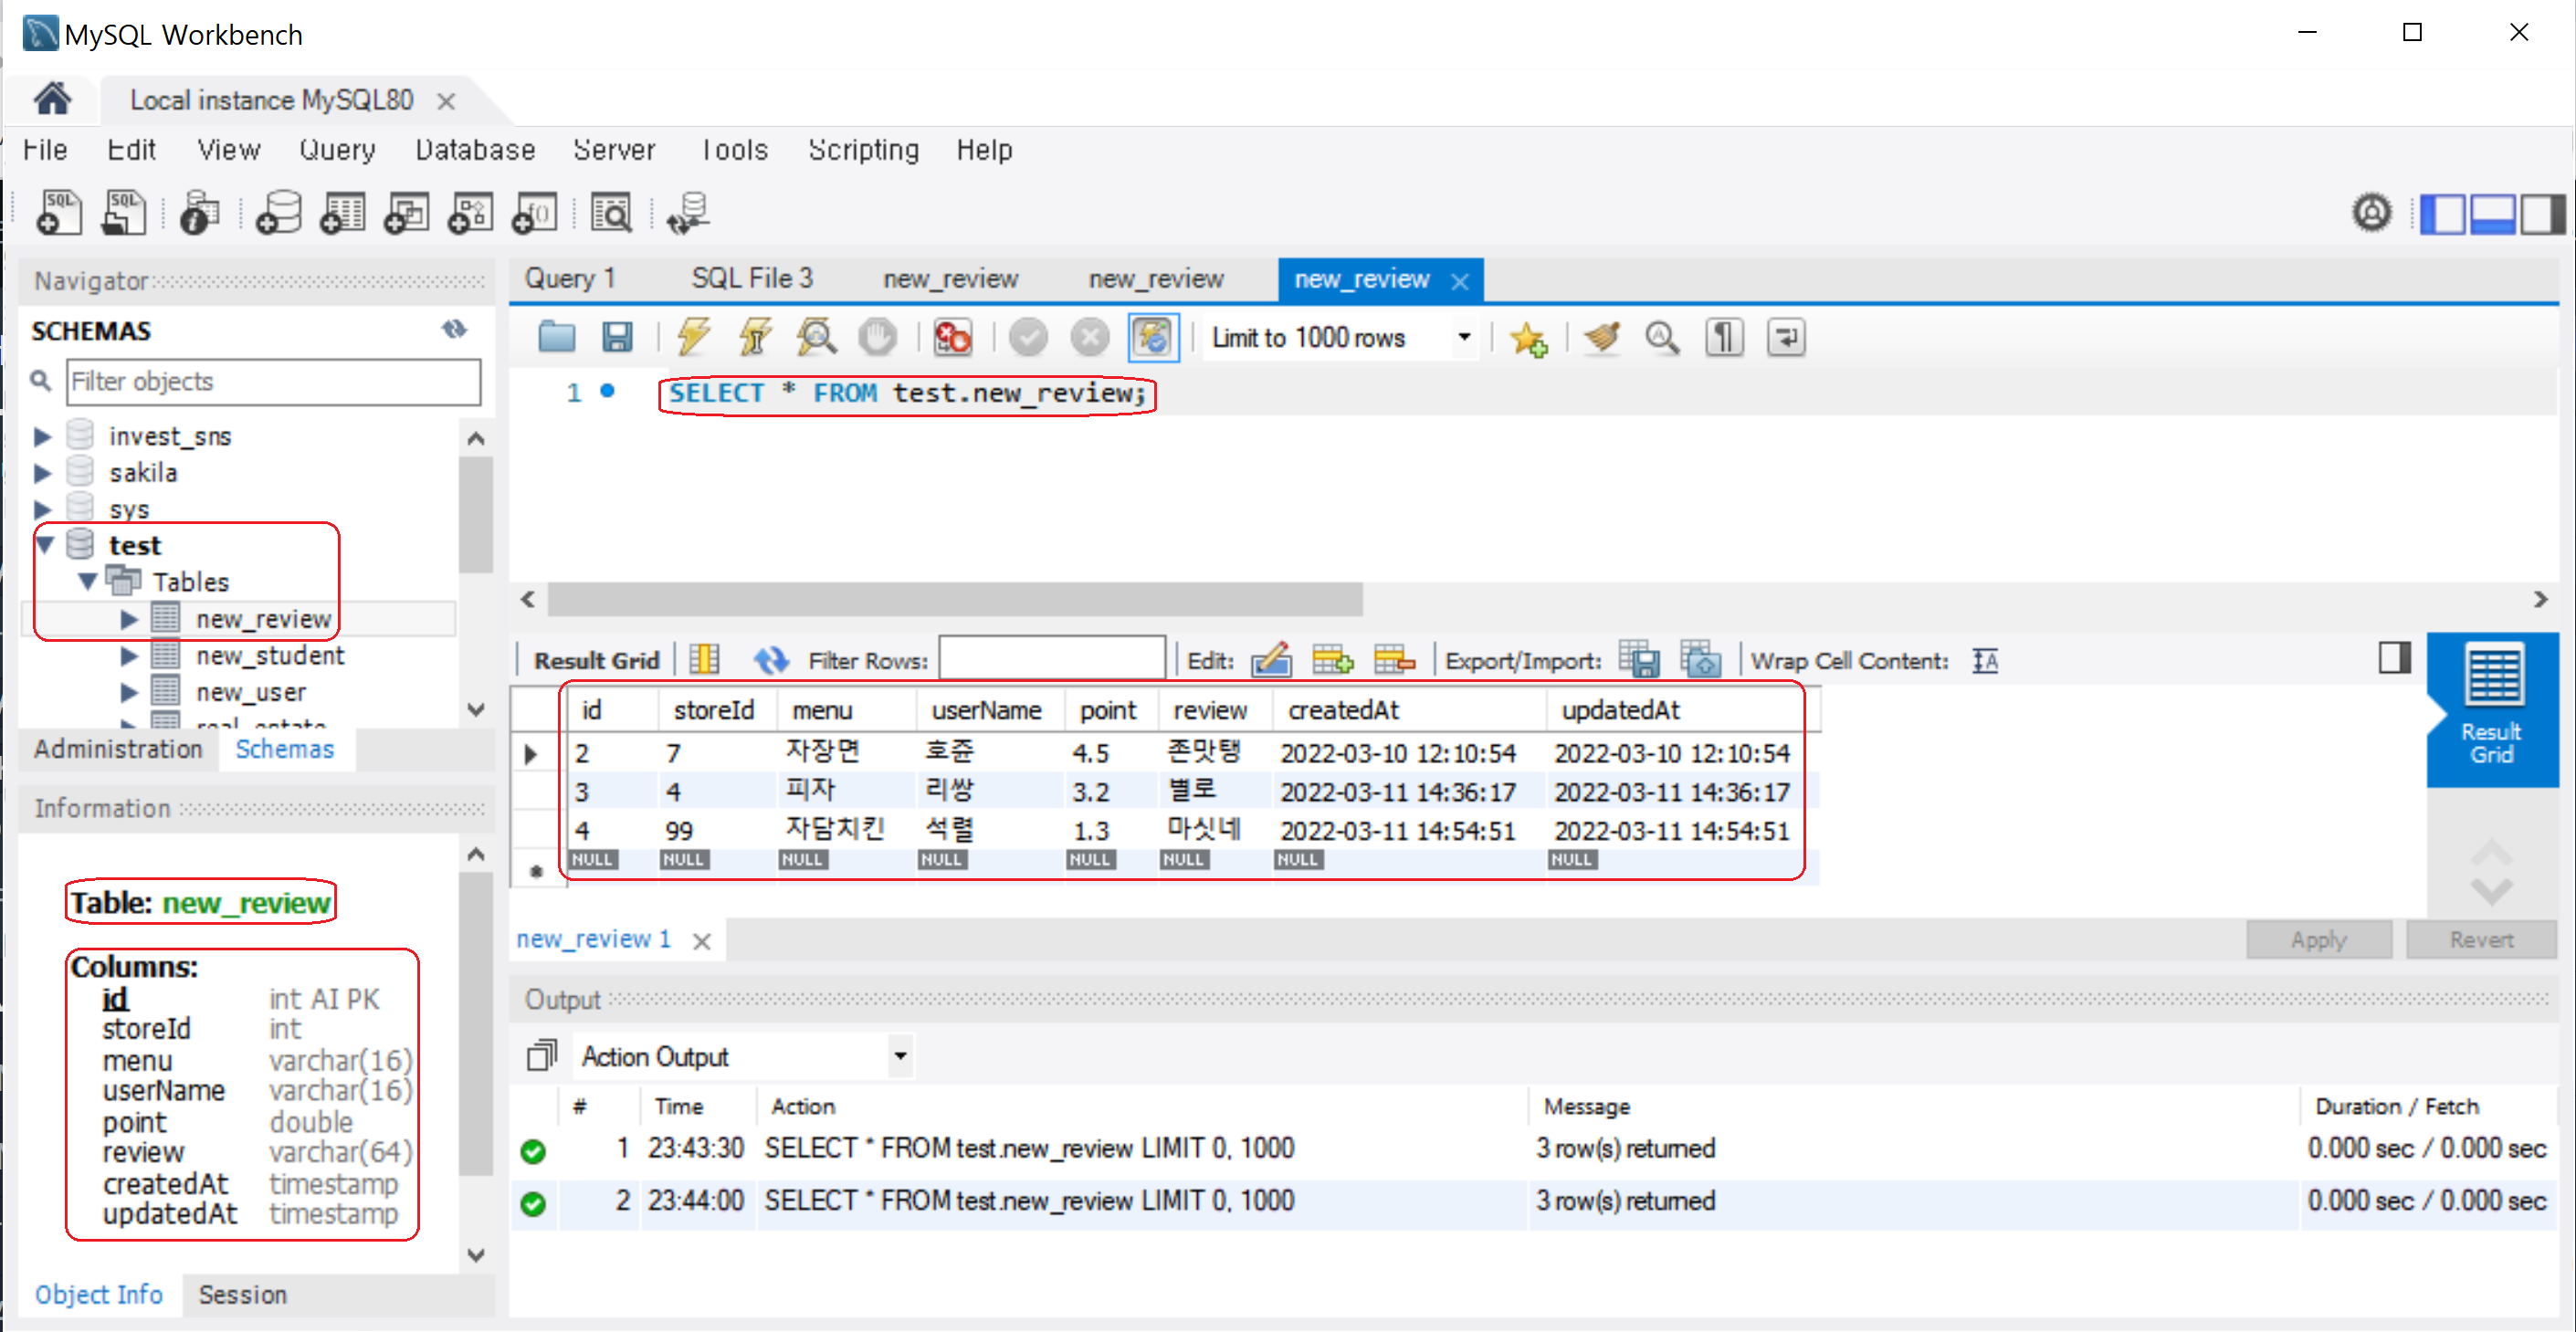Click the find magnifier icon in the editor toolbar
The height and width of the screenshot is (1332, 2576).
coord(1662,337)
